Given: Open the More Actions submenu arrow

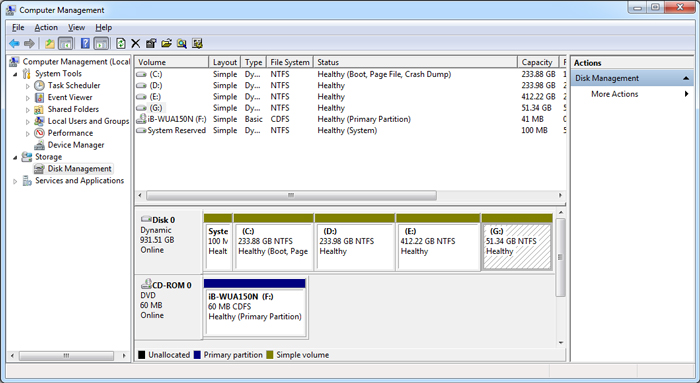Looking at the screenshot, I should 687,94.
